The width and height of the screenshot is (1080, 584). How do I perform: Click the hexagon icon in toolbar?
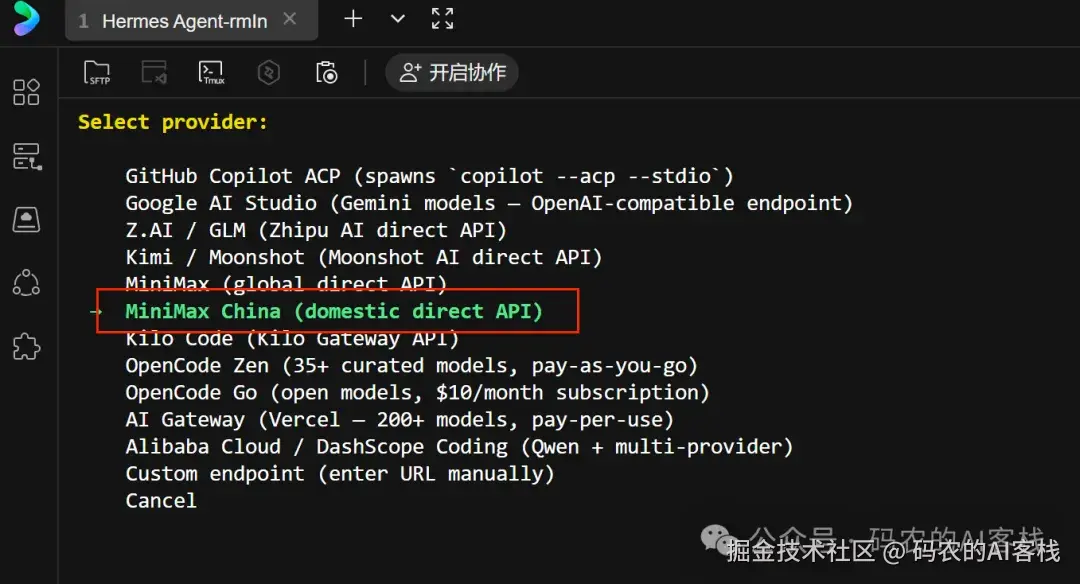pos(269,72)
